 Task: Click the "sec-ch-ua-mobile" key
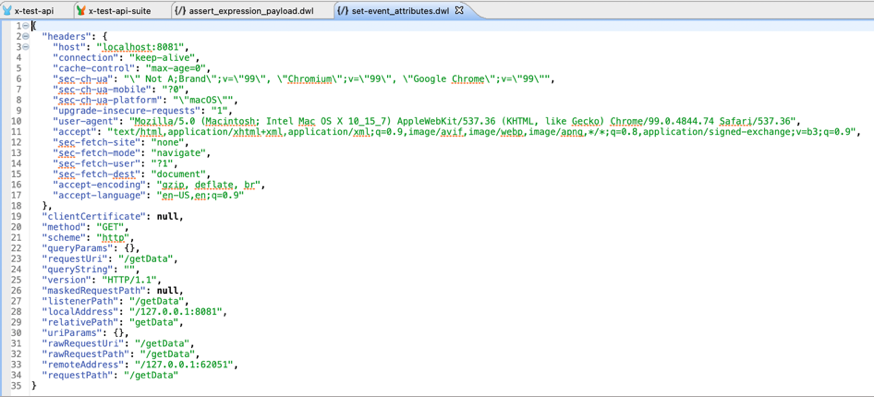pyautogui.click(x=101, y=89)
